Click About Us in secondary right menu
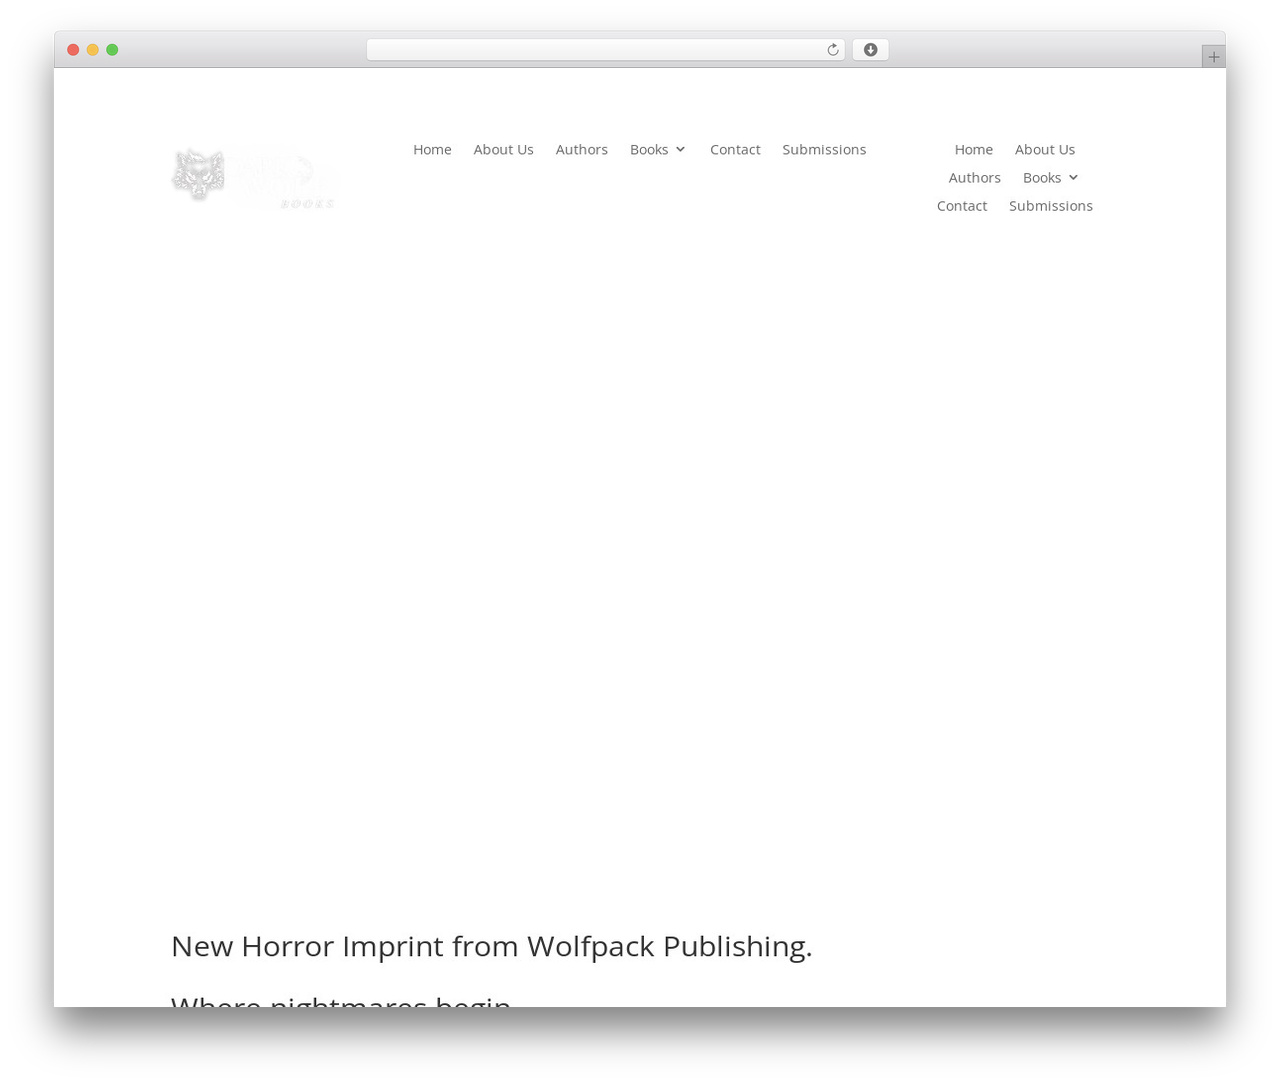Screen dimensions: 1280x1084 [1045, 149]
